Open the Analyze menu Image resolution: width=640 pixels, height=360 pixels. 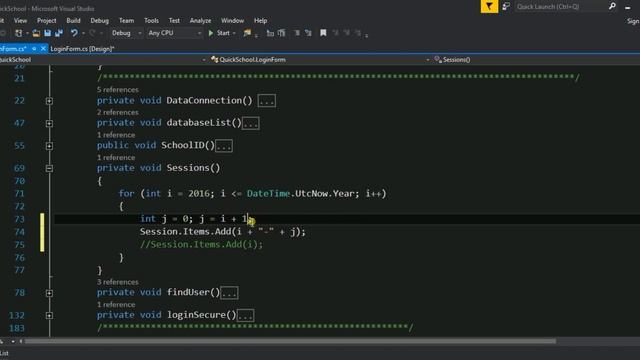(200, 20)
